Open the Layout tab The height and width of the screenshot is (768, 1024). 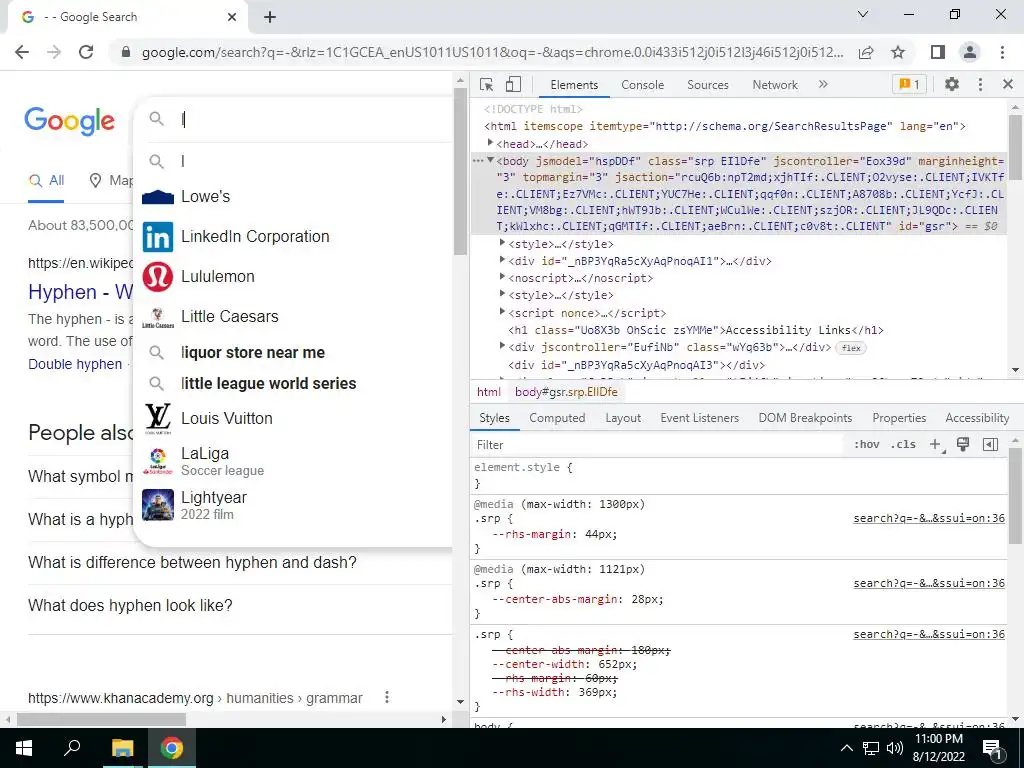[623, 418]
